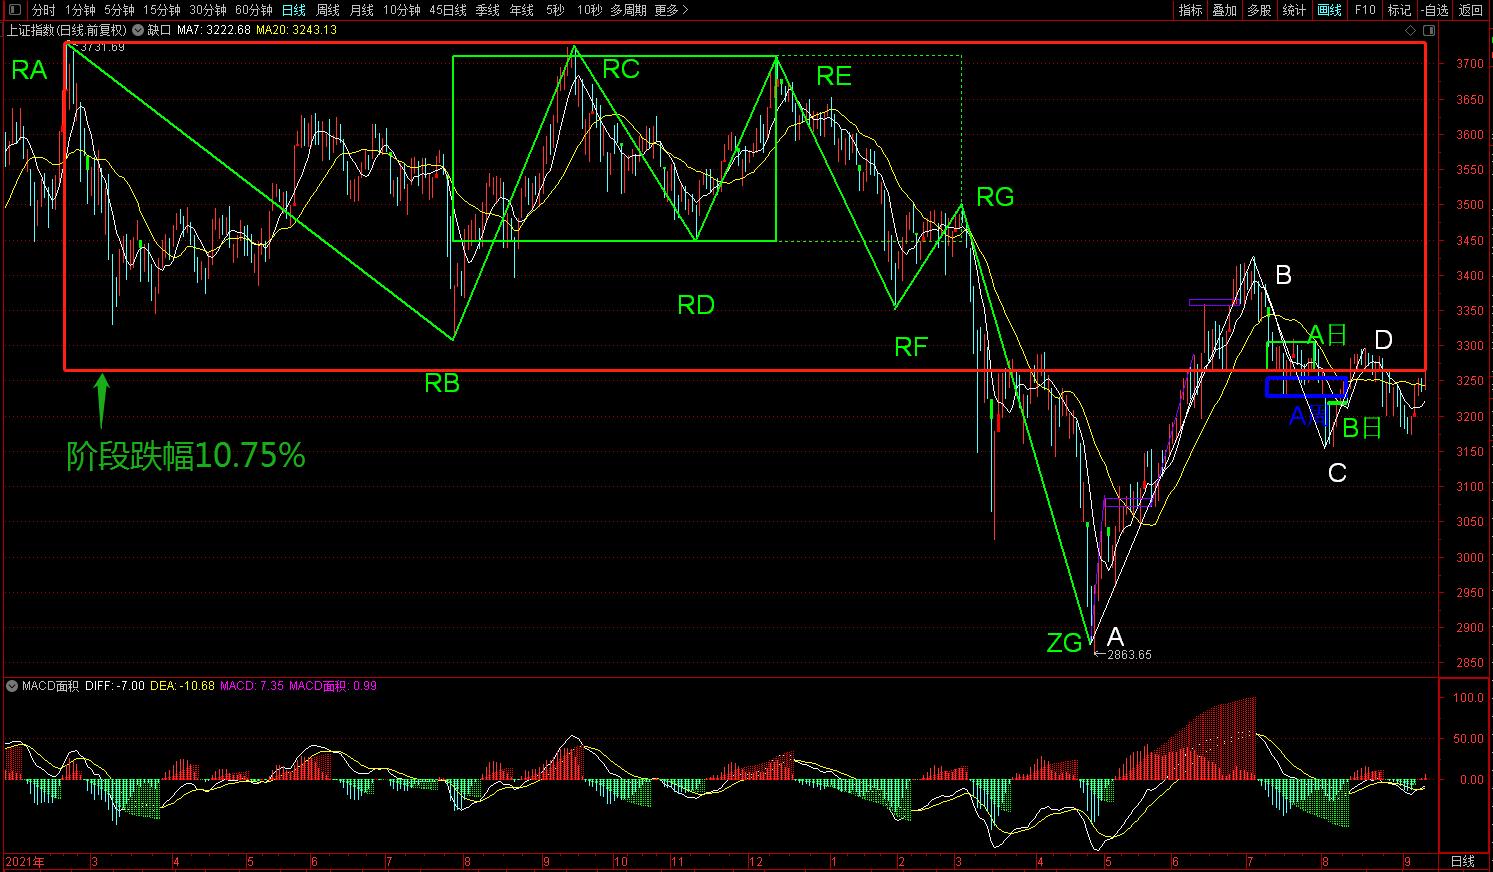Open the 统计 statistics button
This screenshot has height=872, width=1493.
1294,10
